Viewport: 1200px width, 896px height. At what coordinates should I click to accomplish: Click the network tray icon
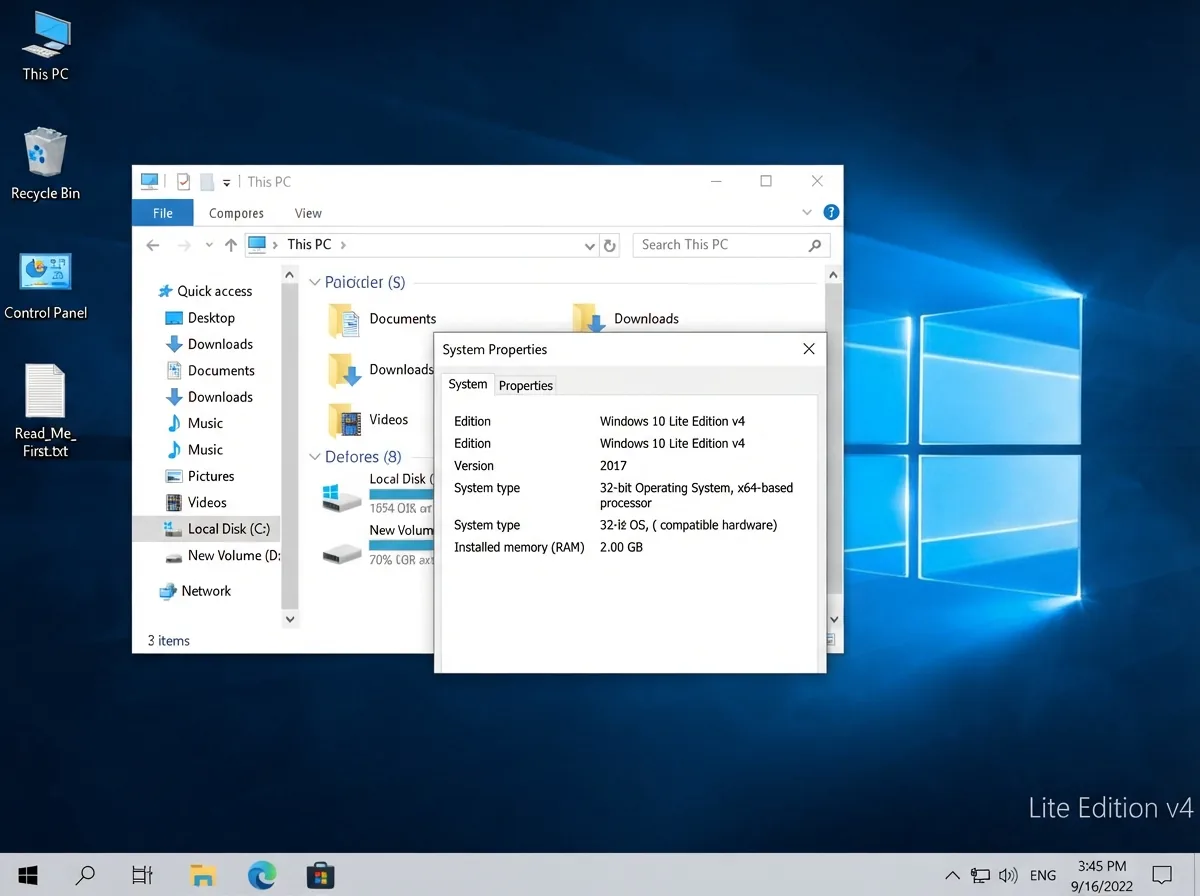click(x=980, y=875)
